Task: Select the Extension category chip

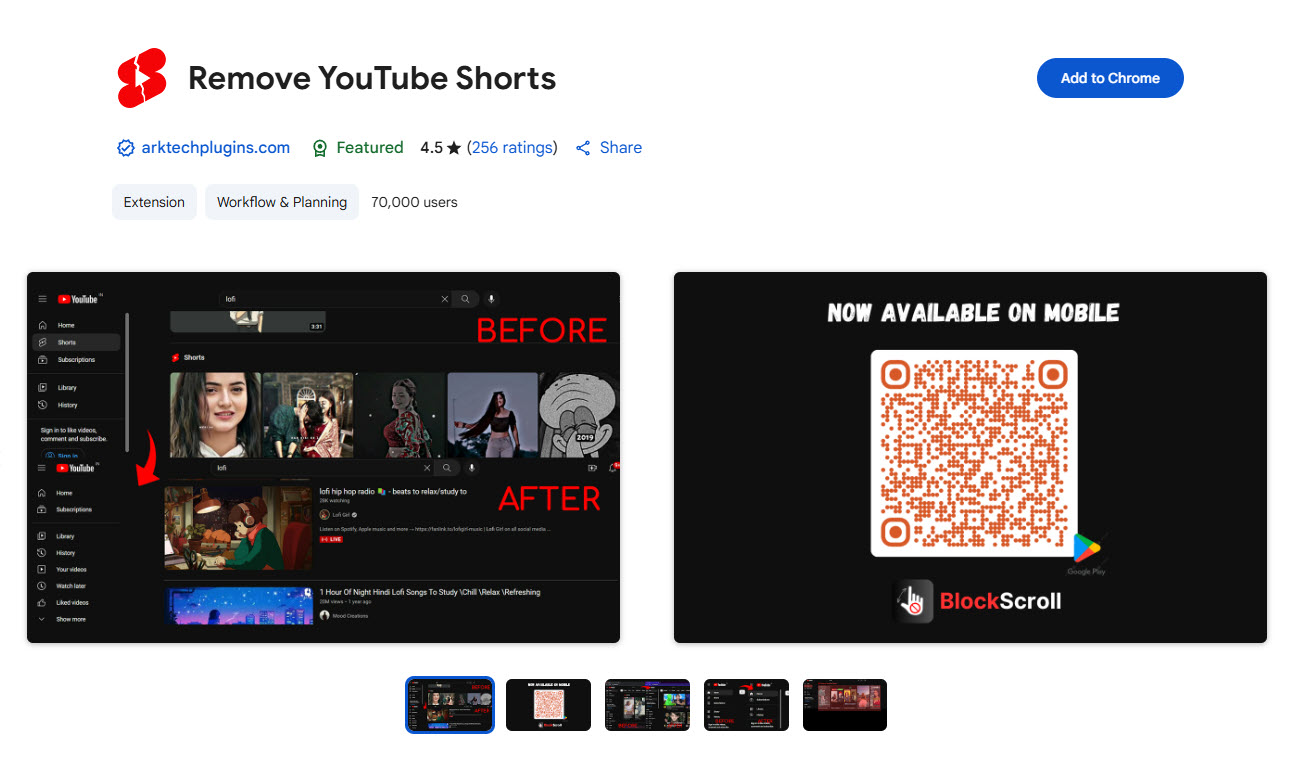Action: click(154, 202)
